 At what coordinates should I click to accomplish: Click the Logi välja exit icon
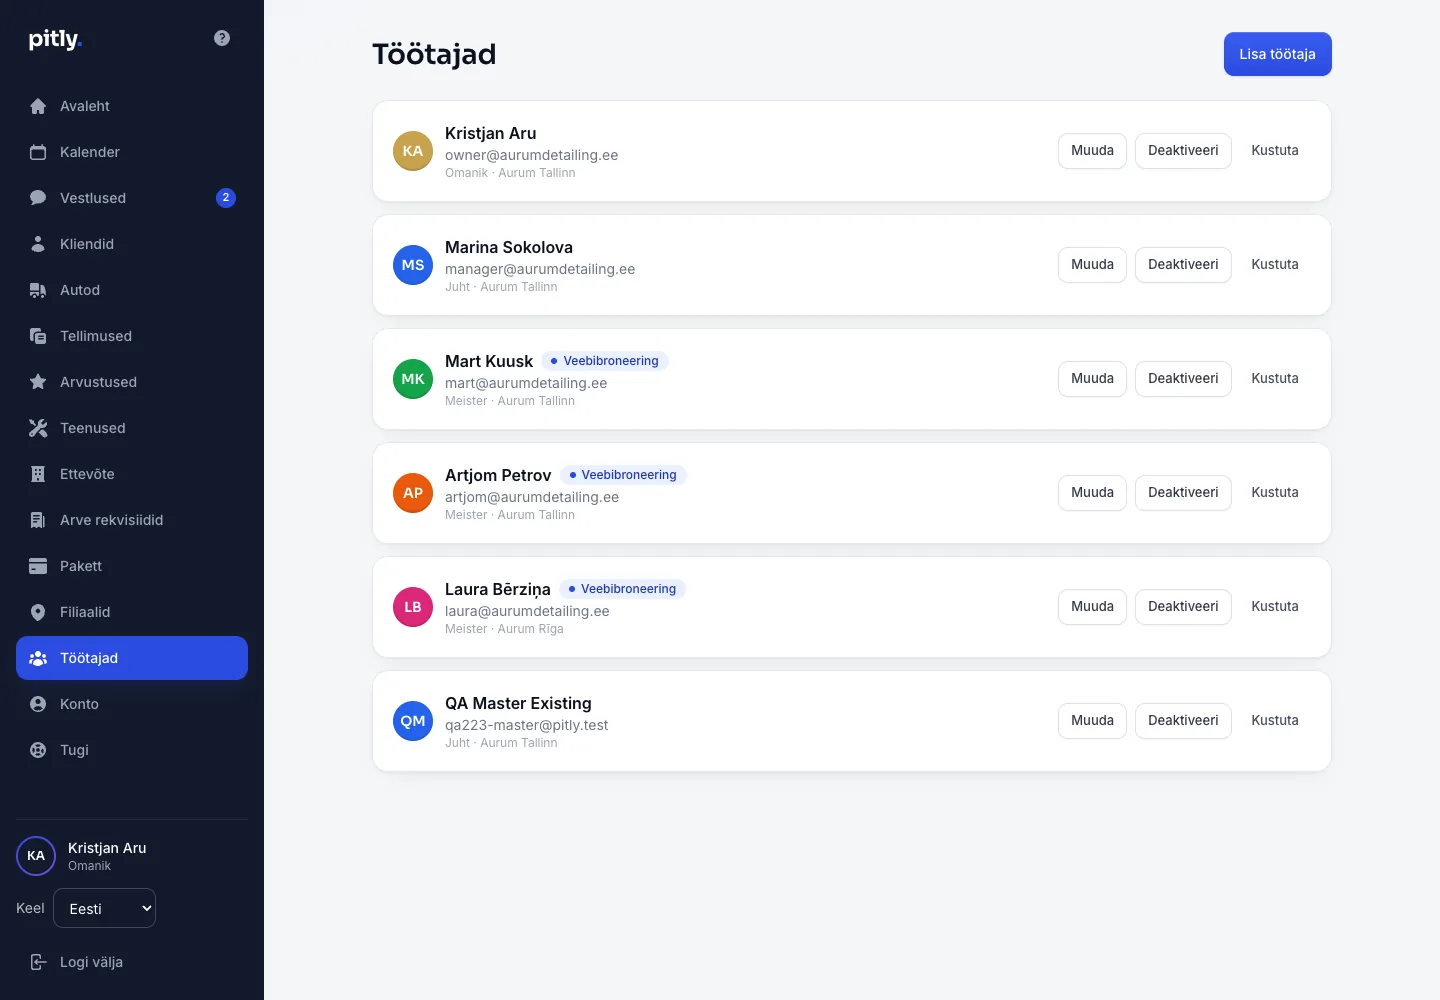(x=38, y=962)
